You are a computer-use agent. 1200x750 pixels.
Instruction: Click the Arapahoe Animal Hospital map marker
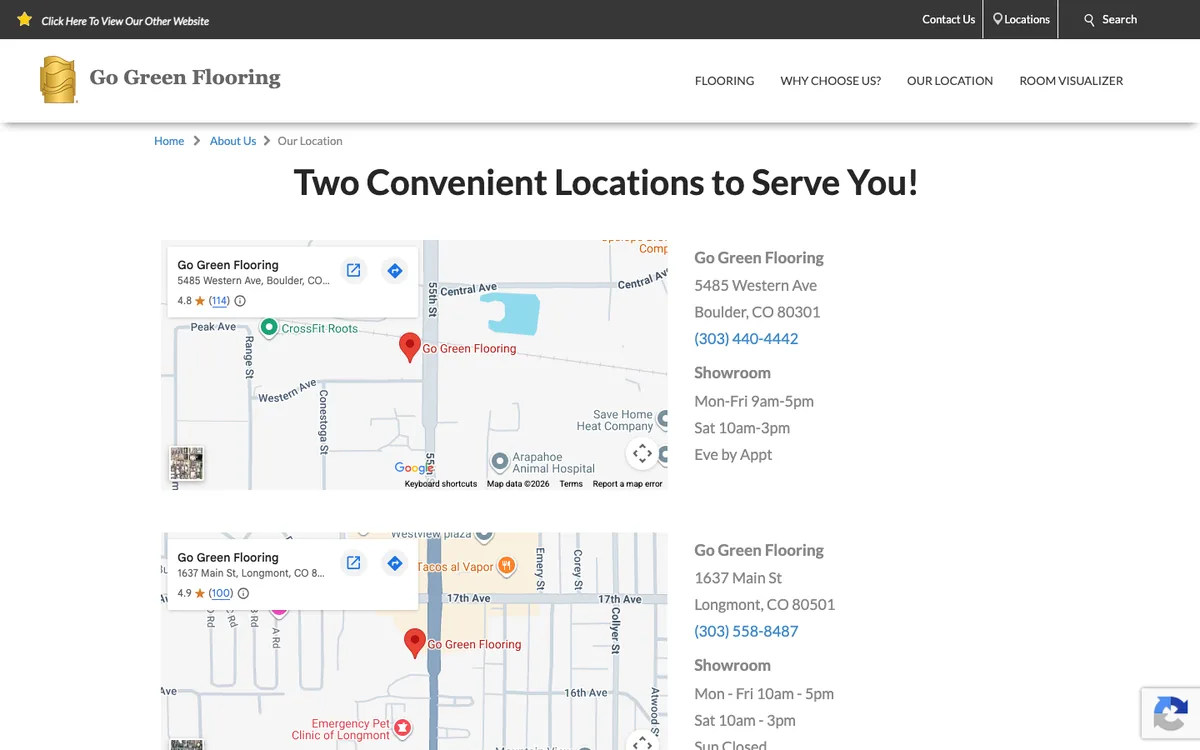tap(500, 461)
